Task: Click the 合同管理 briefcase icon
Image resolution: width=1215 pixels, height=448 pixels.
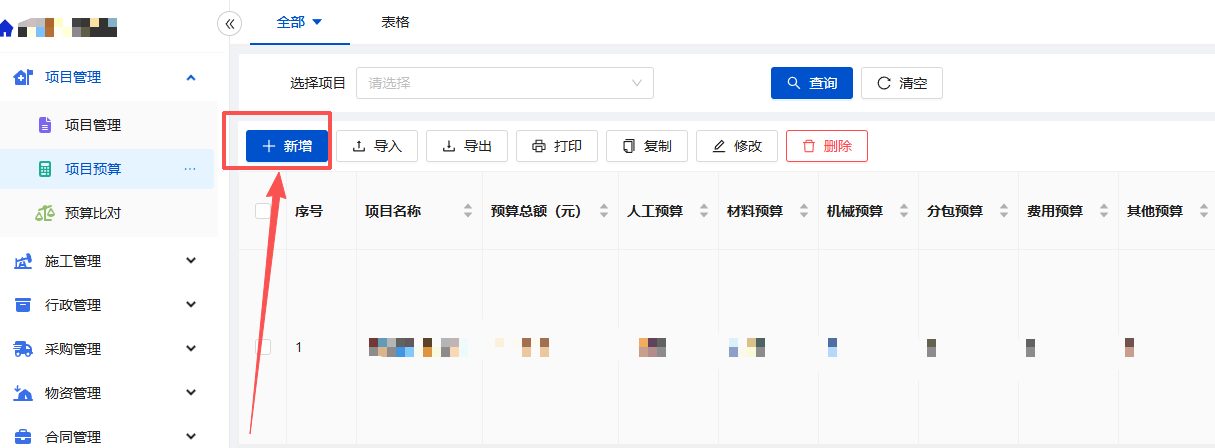Action: pyautogui.click(x=23, y=437)
